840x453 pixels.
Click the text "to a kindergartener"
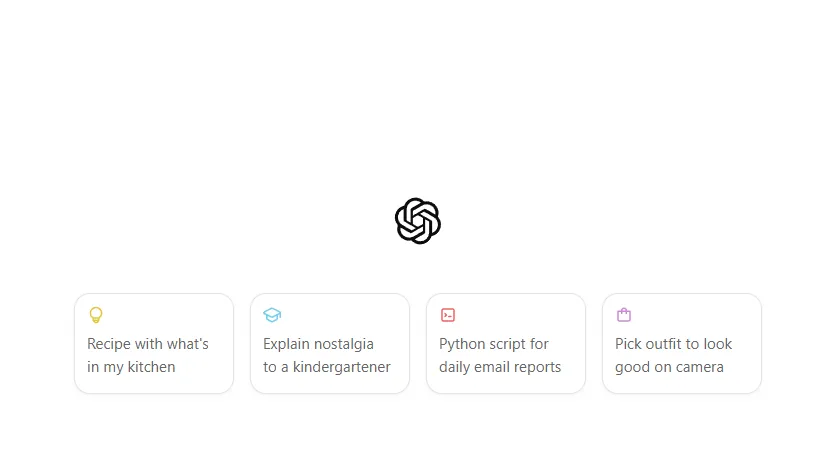[x=327, y=367]
